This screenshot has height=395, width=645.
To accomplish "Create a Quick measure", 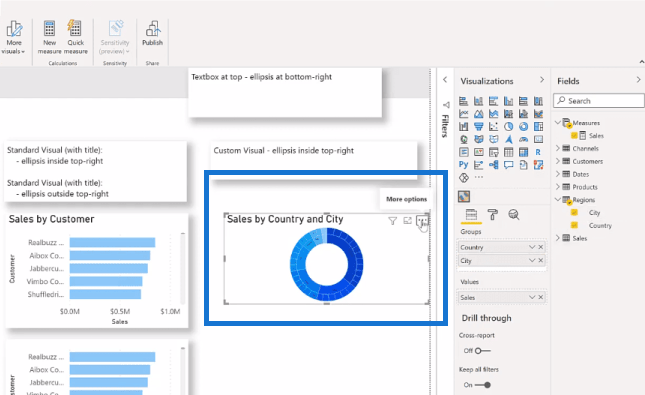I will [x=75, y=37].
